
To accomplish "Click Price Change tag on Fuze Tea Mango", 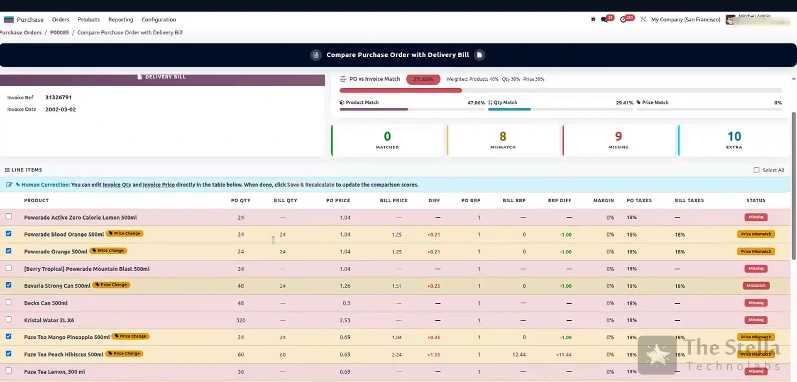I will (131, 336).
